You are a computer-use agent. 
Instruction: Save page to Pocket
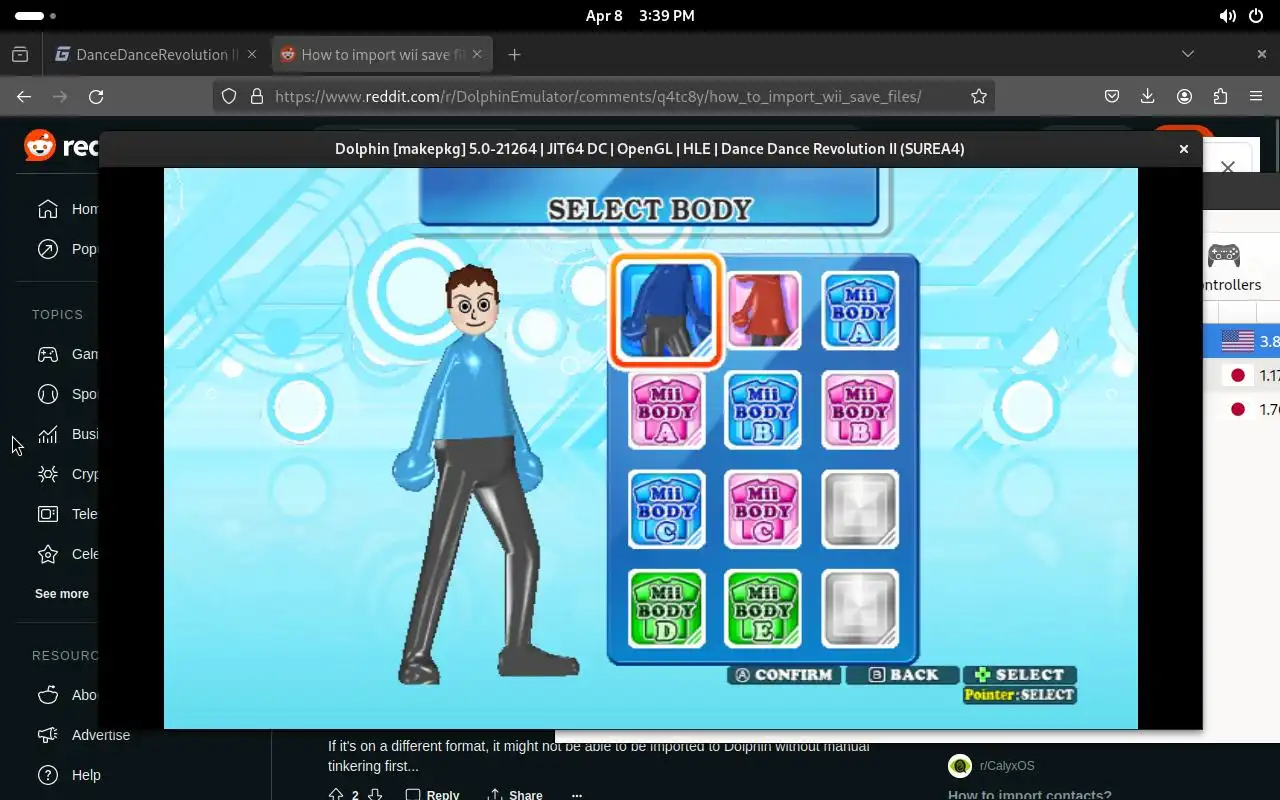point(1112,97)
